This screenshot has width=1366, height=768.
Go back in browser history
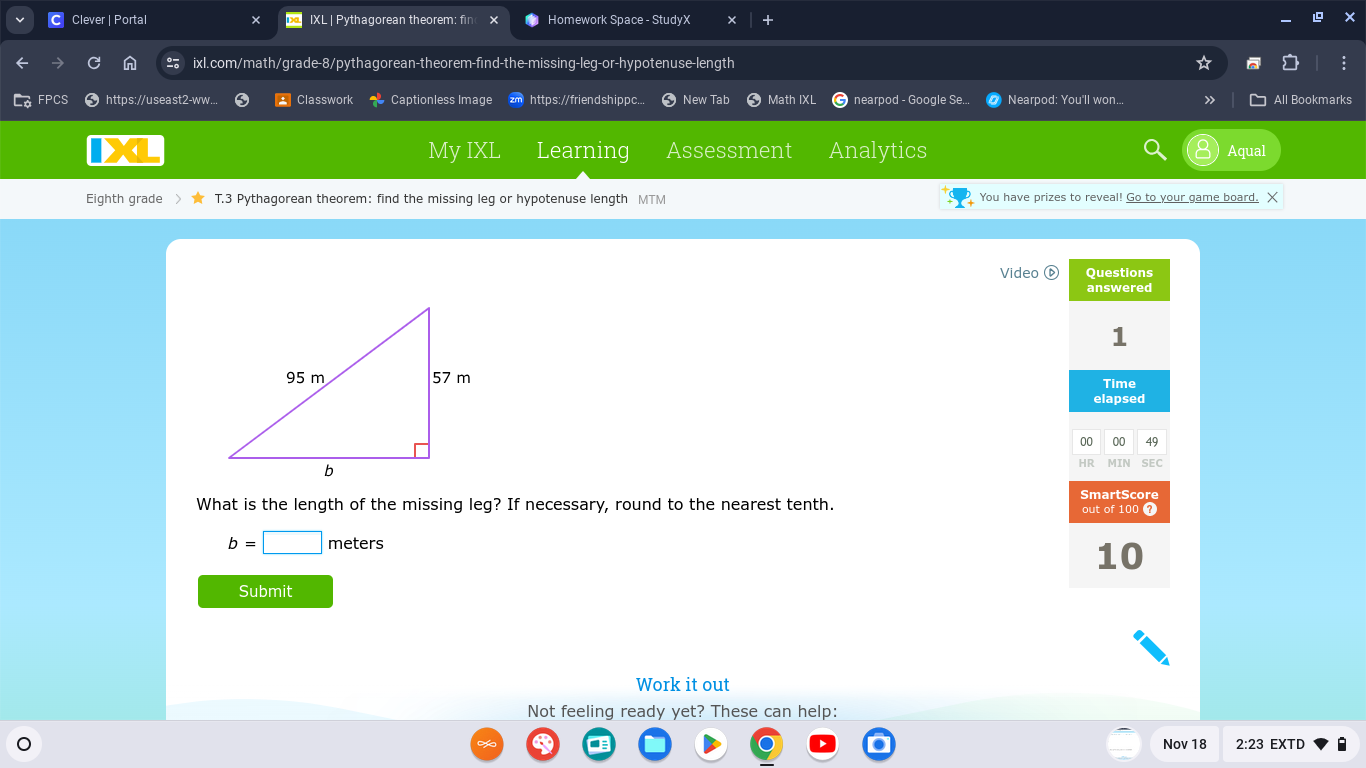22,63
